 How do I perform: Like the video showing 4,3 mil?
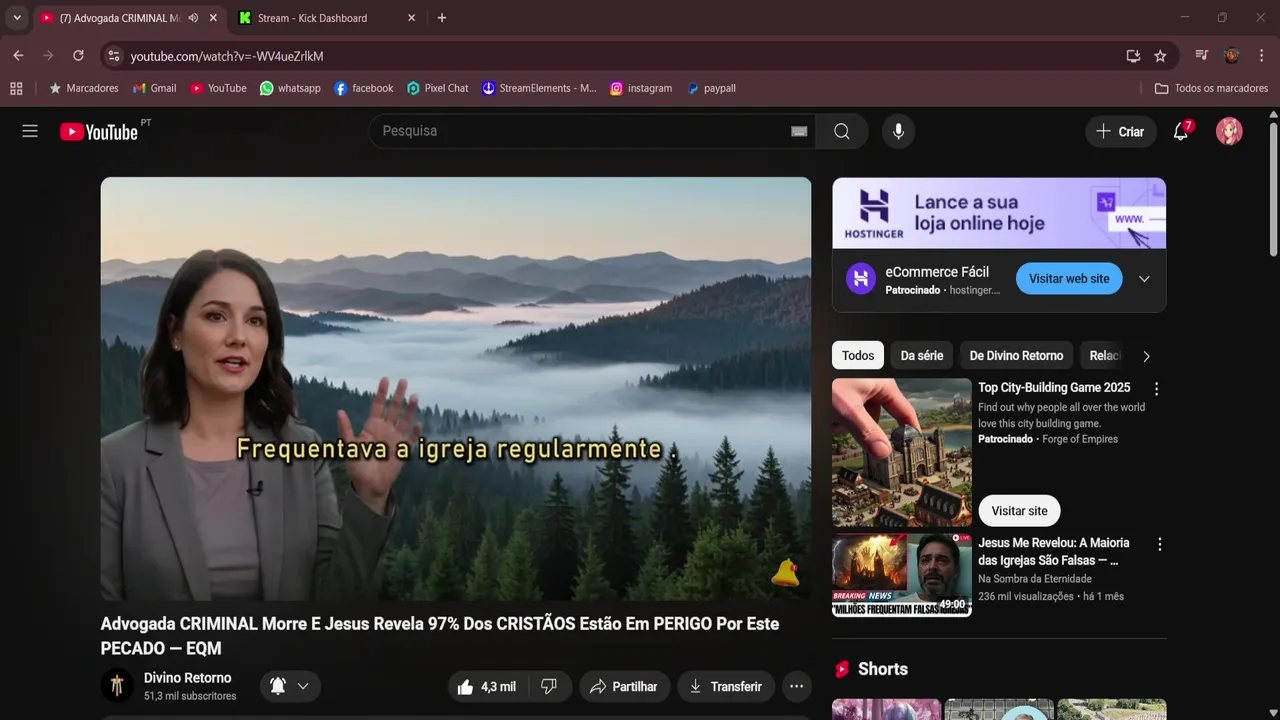487,686
